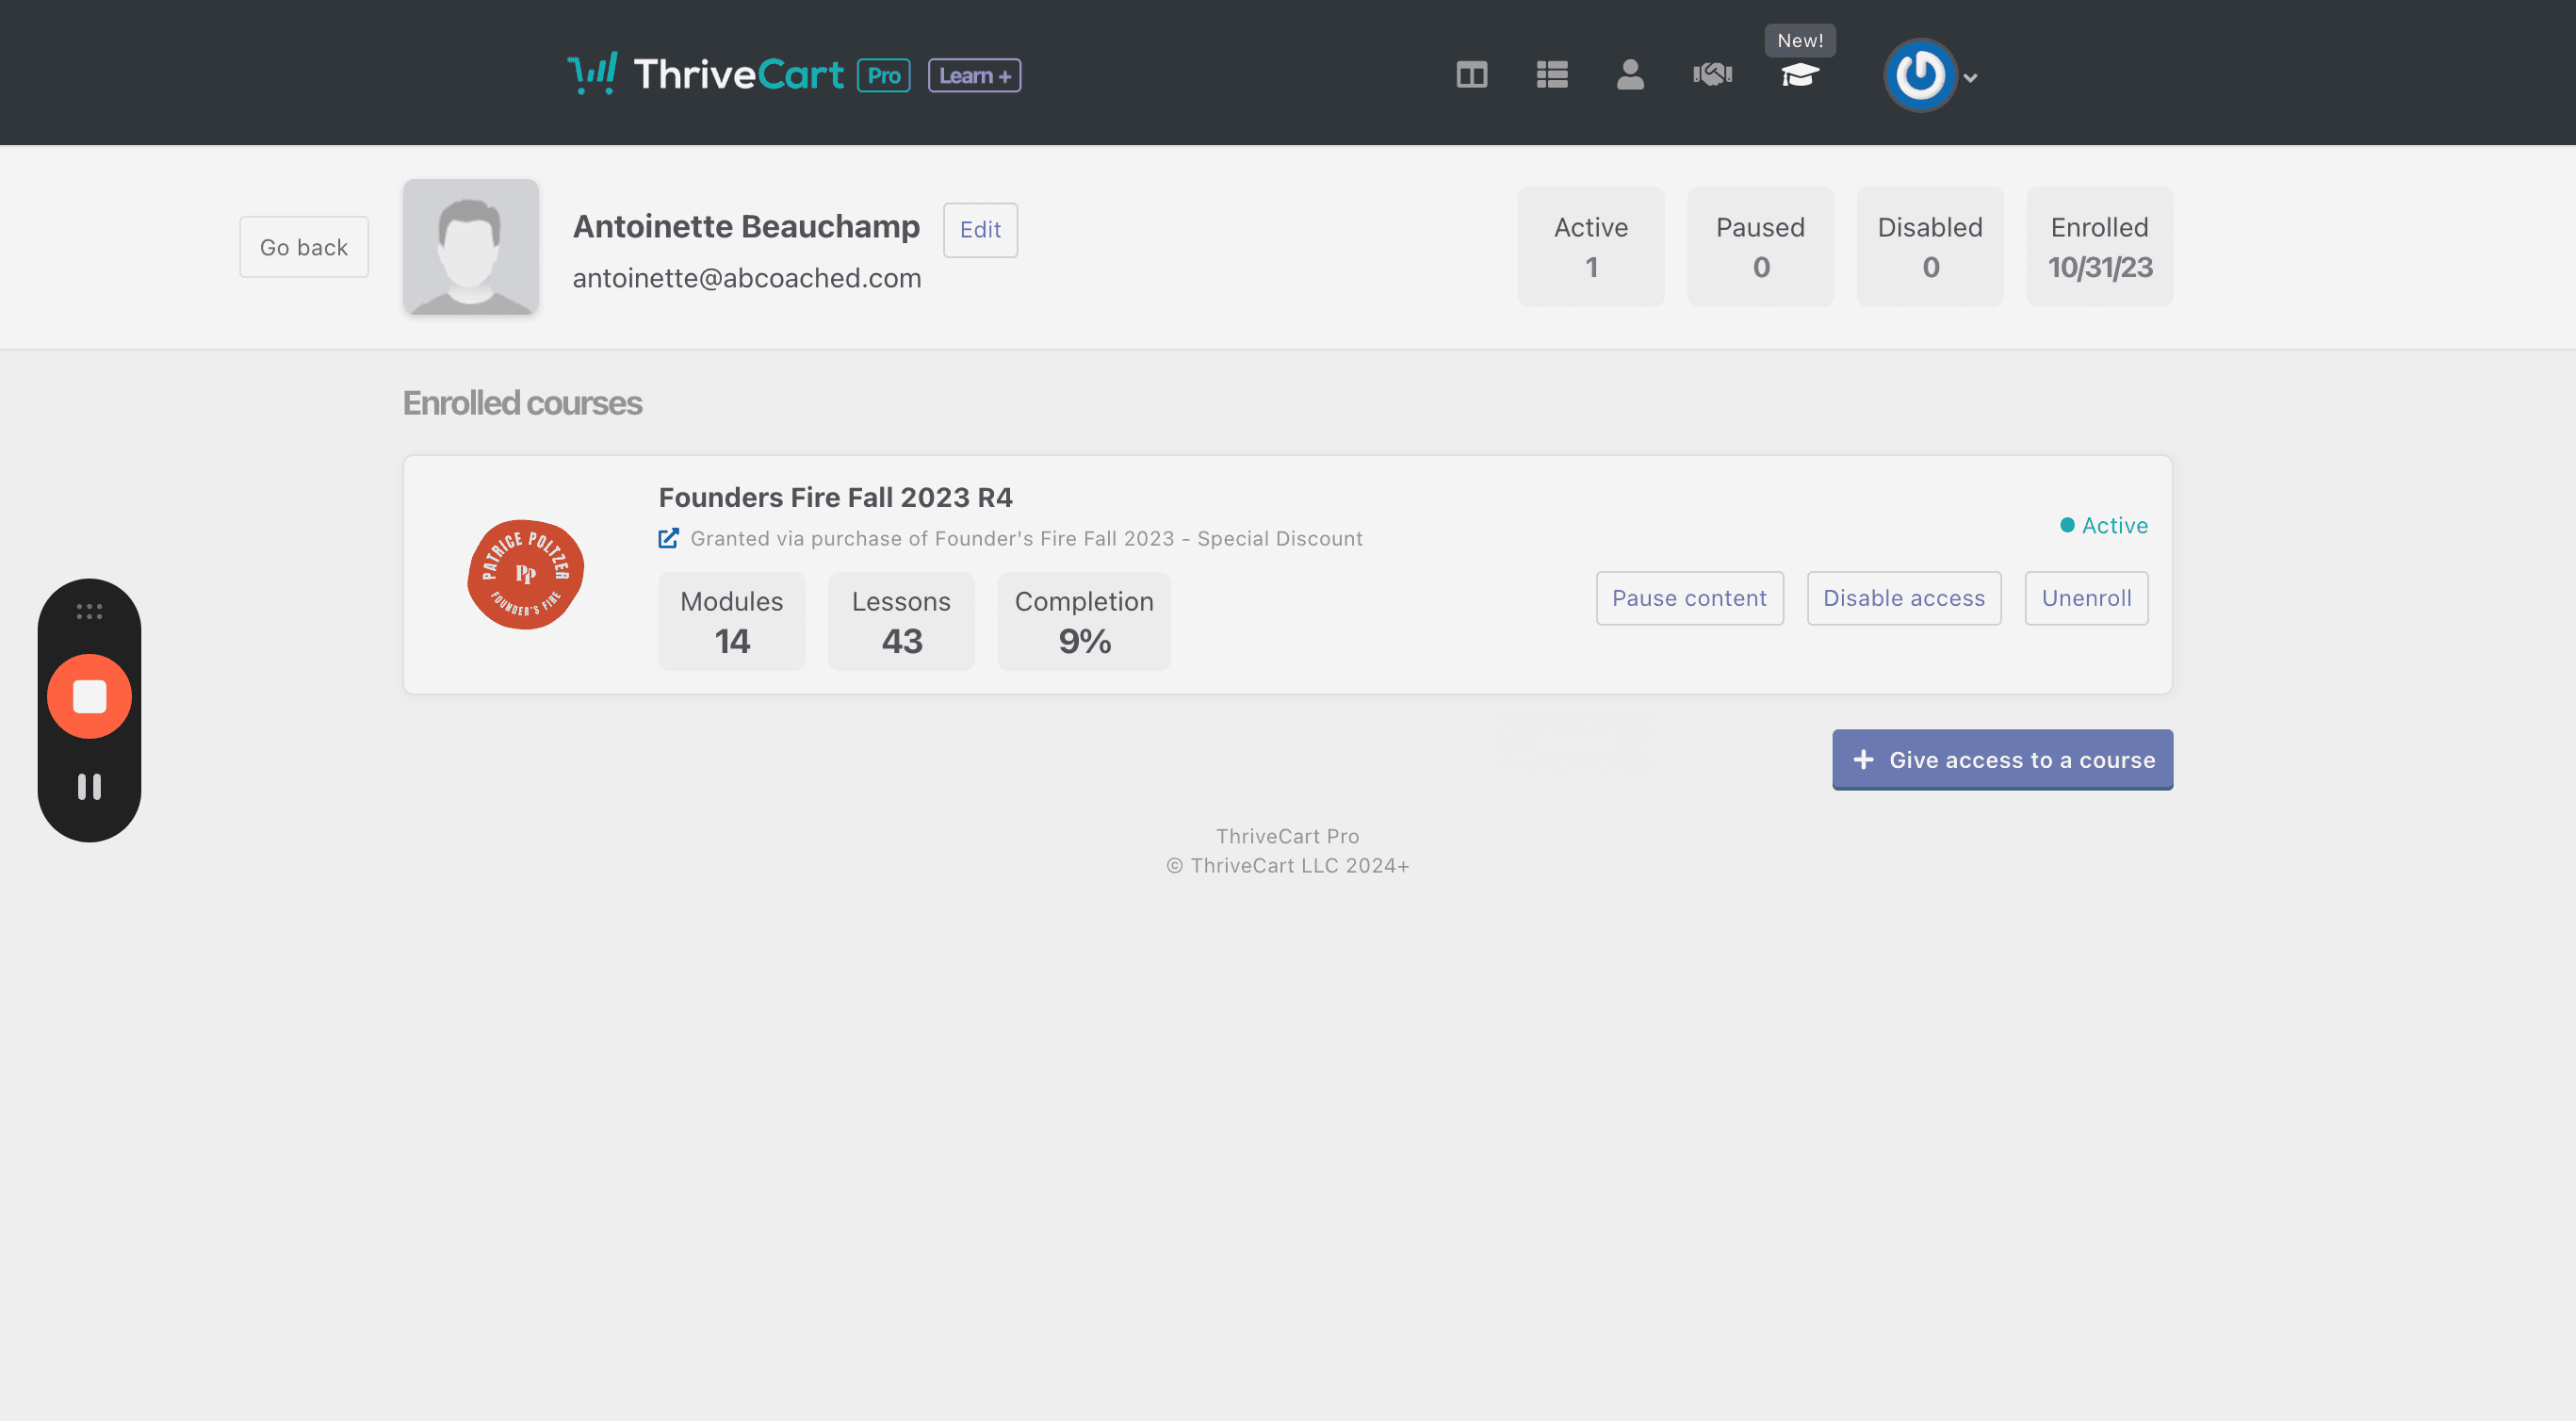Click the student profile placeholder photo
Viewport: 2576px width, 1421px height.
pos(471,247)
